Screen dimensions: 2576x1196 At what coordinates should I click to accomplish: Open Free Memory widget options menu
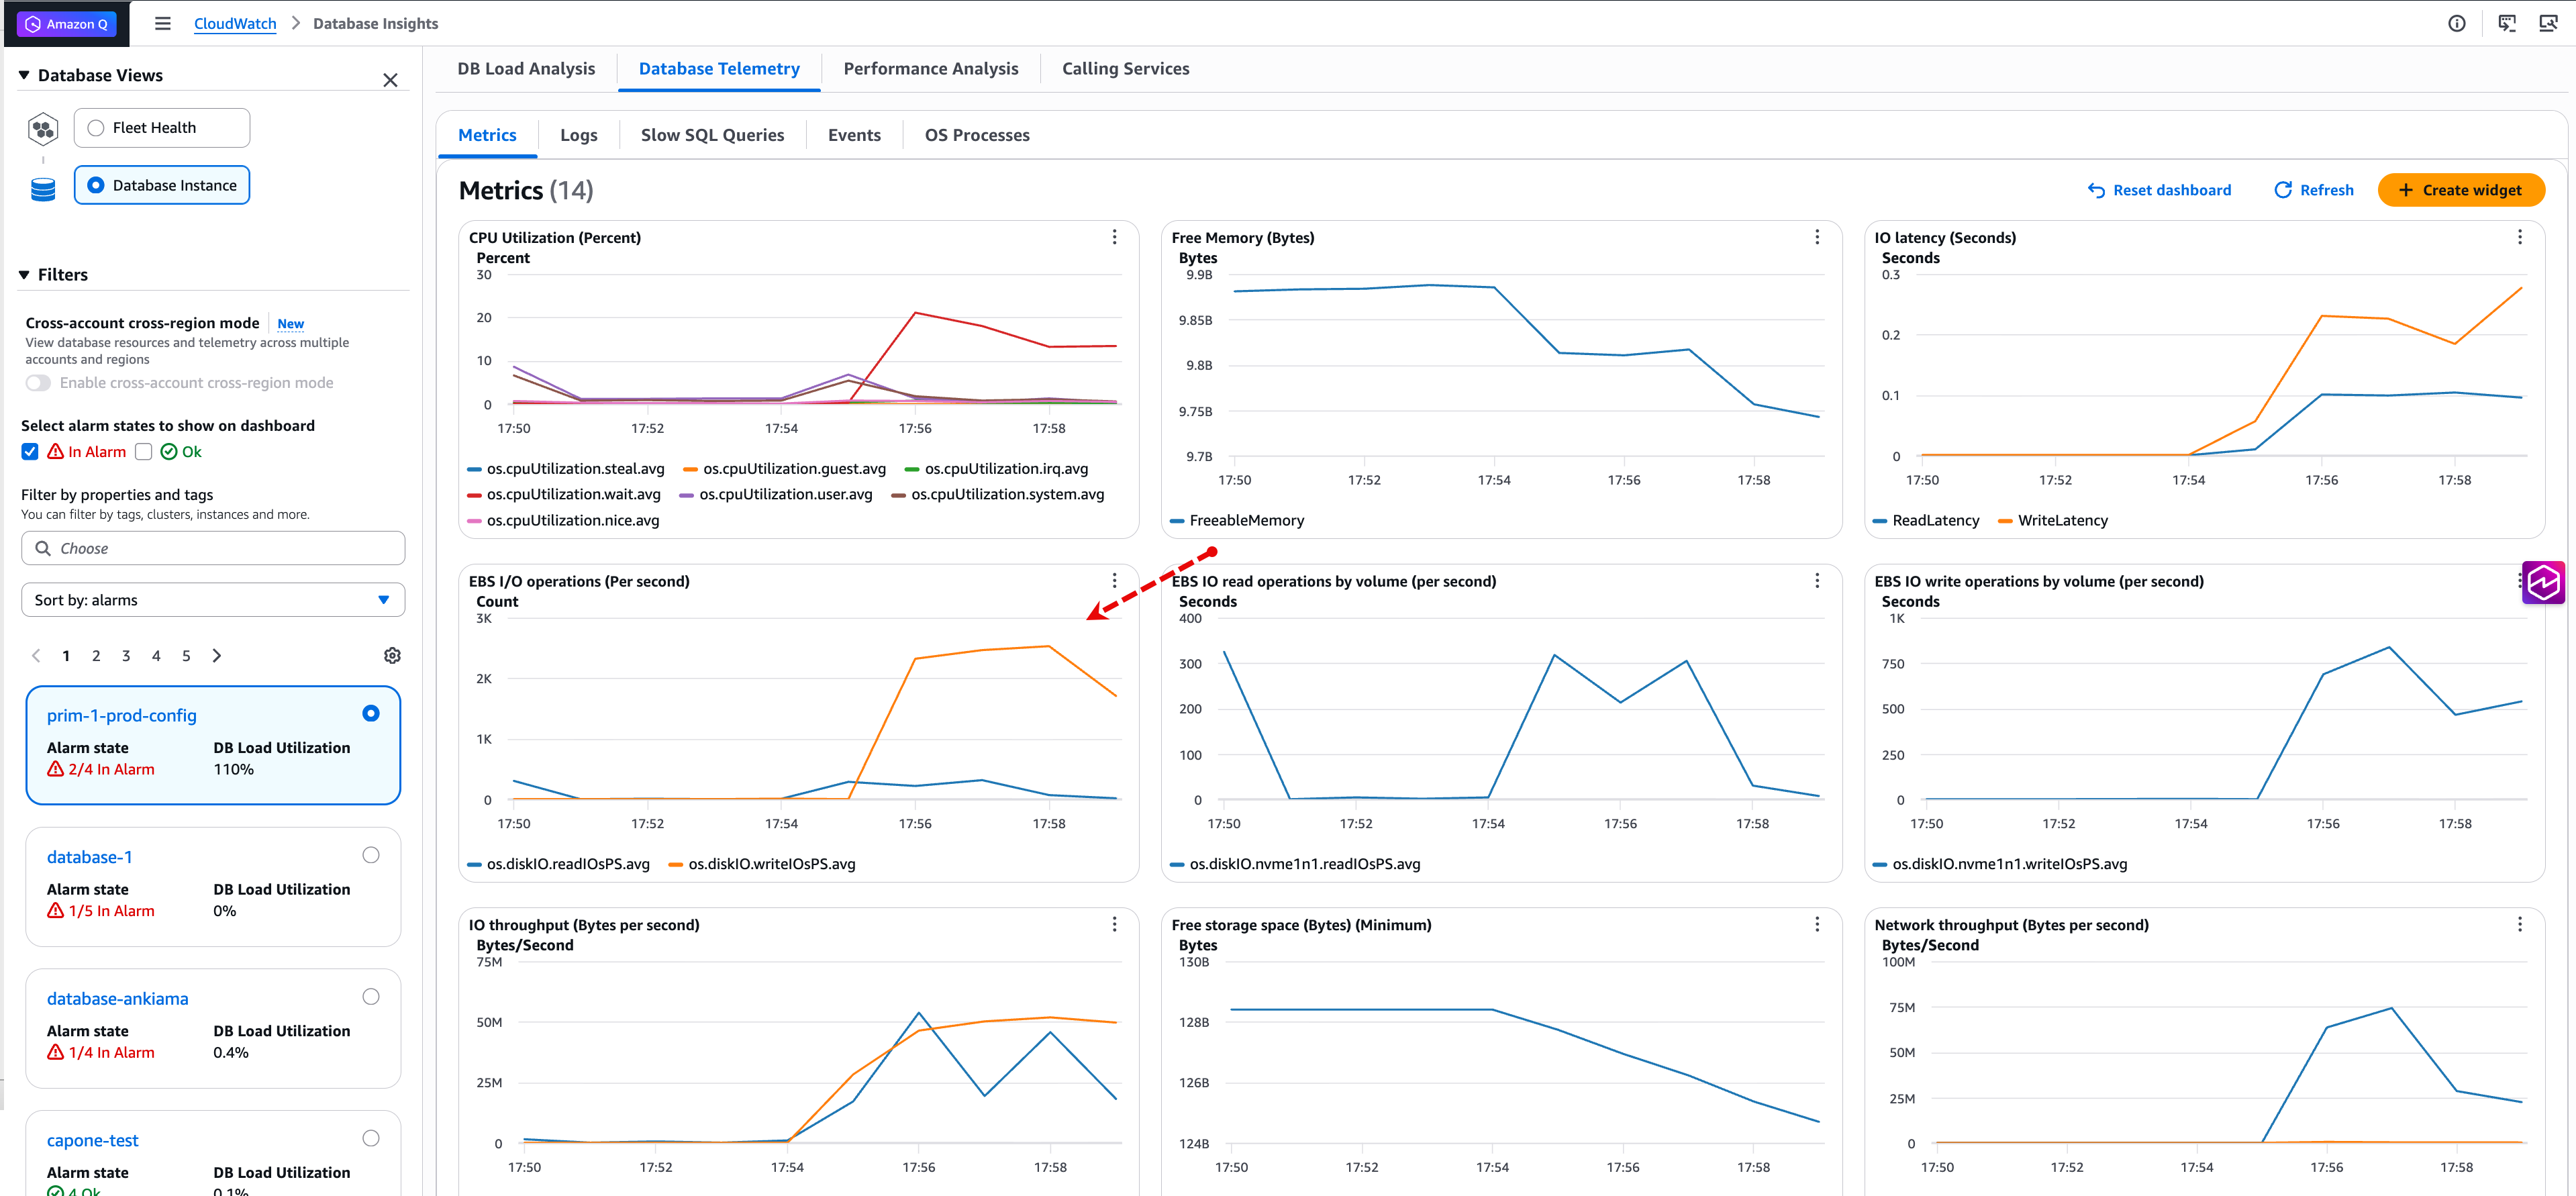[1816, 237]
